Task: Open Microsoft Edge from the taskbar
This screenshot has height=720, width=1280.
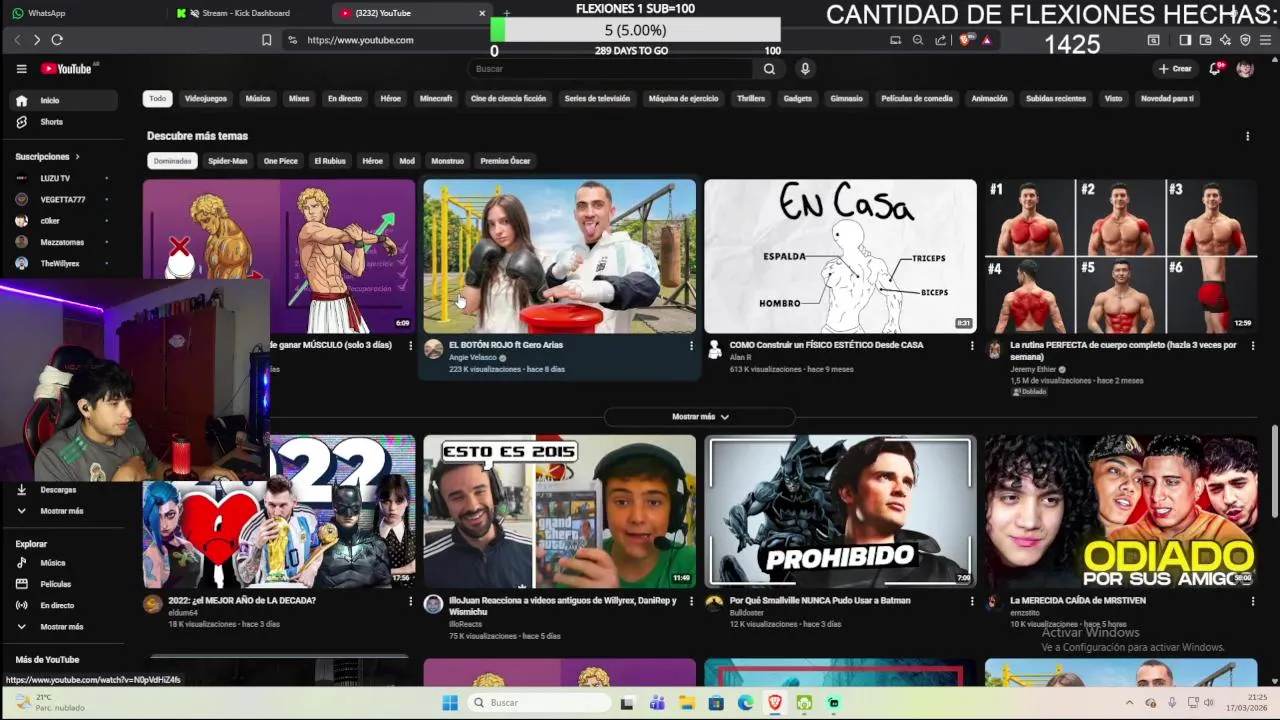Action: 746,703
